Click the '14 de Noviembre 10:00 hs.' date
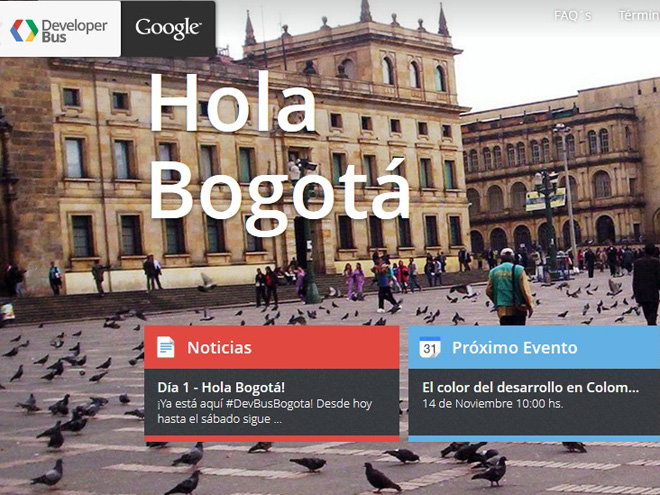Viewport: 660px width, 495px height. [x=492, y=404]
